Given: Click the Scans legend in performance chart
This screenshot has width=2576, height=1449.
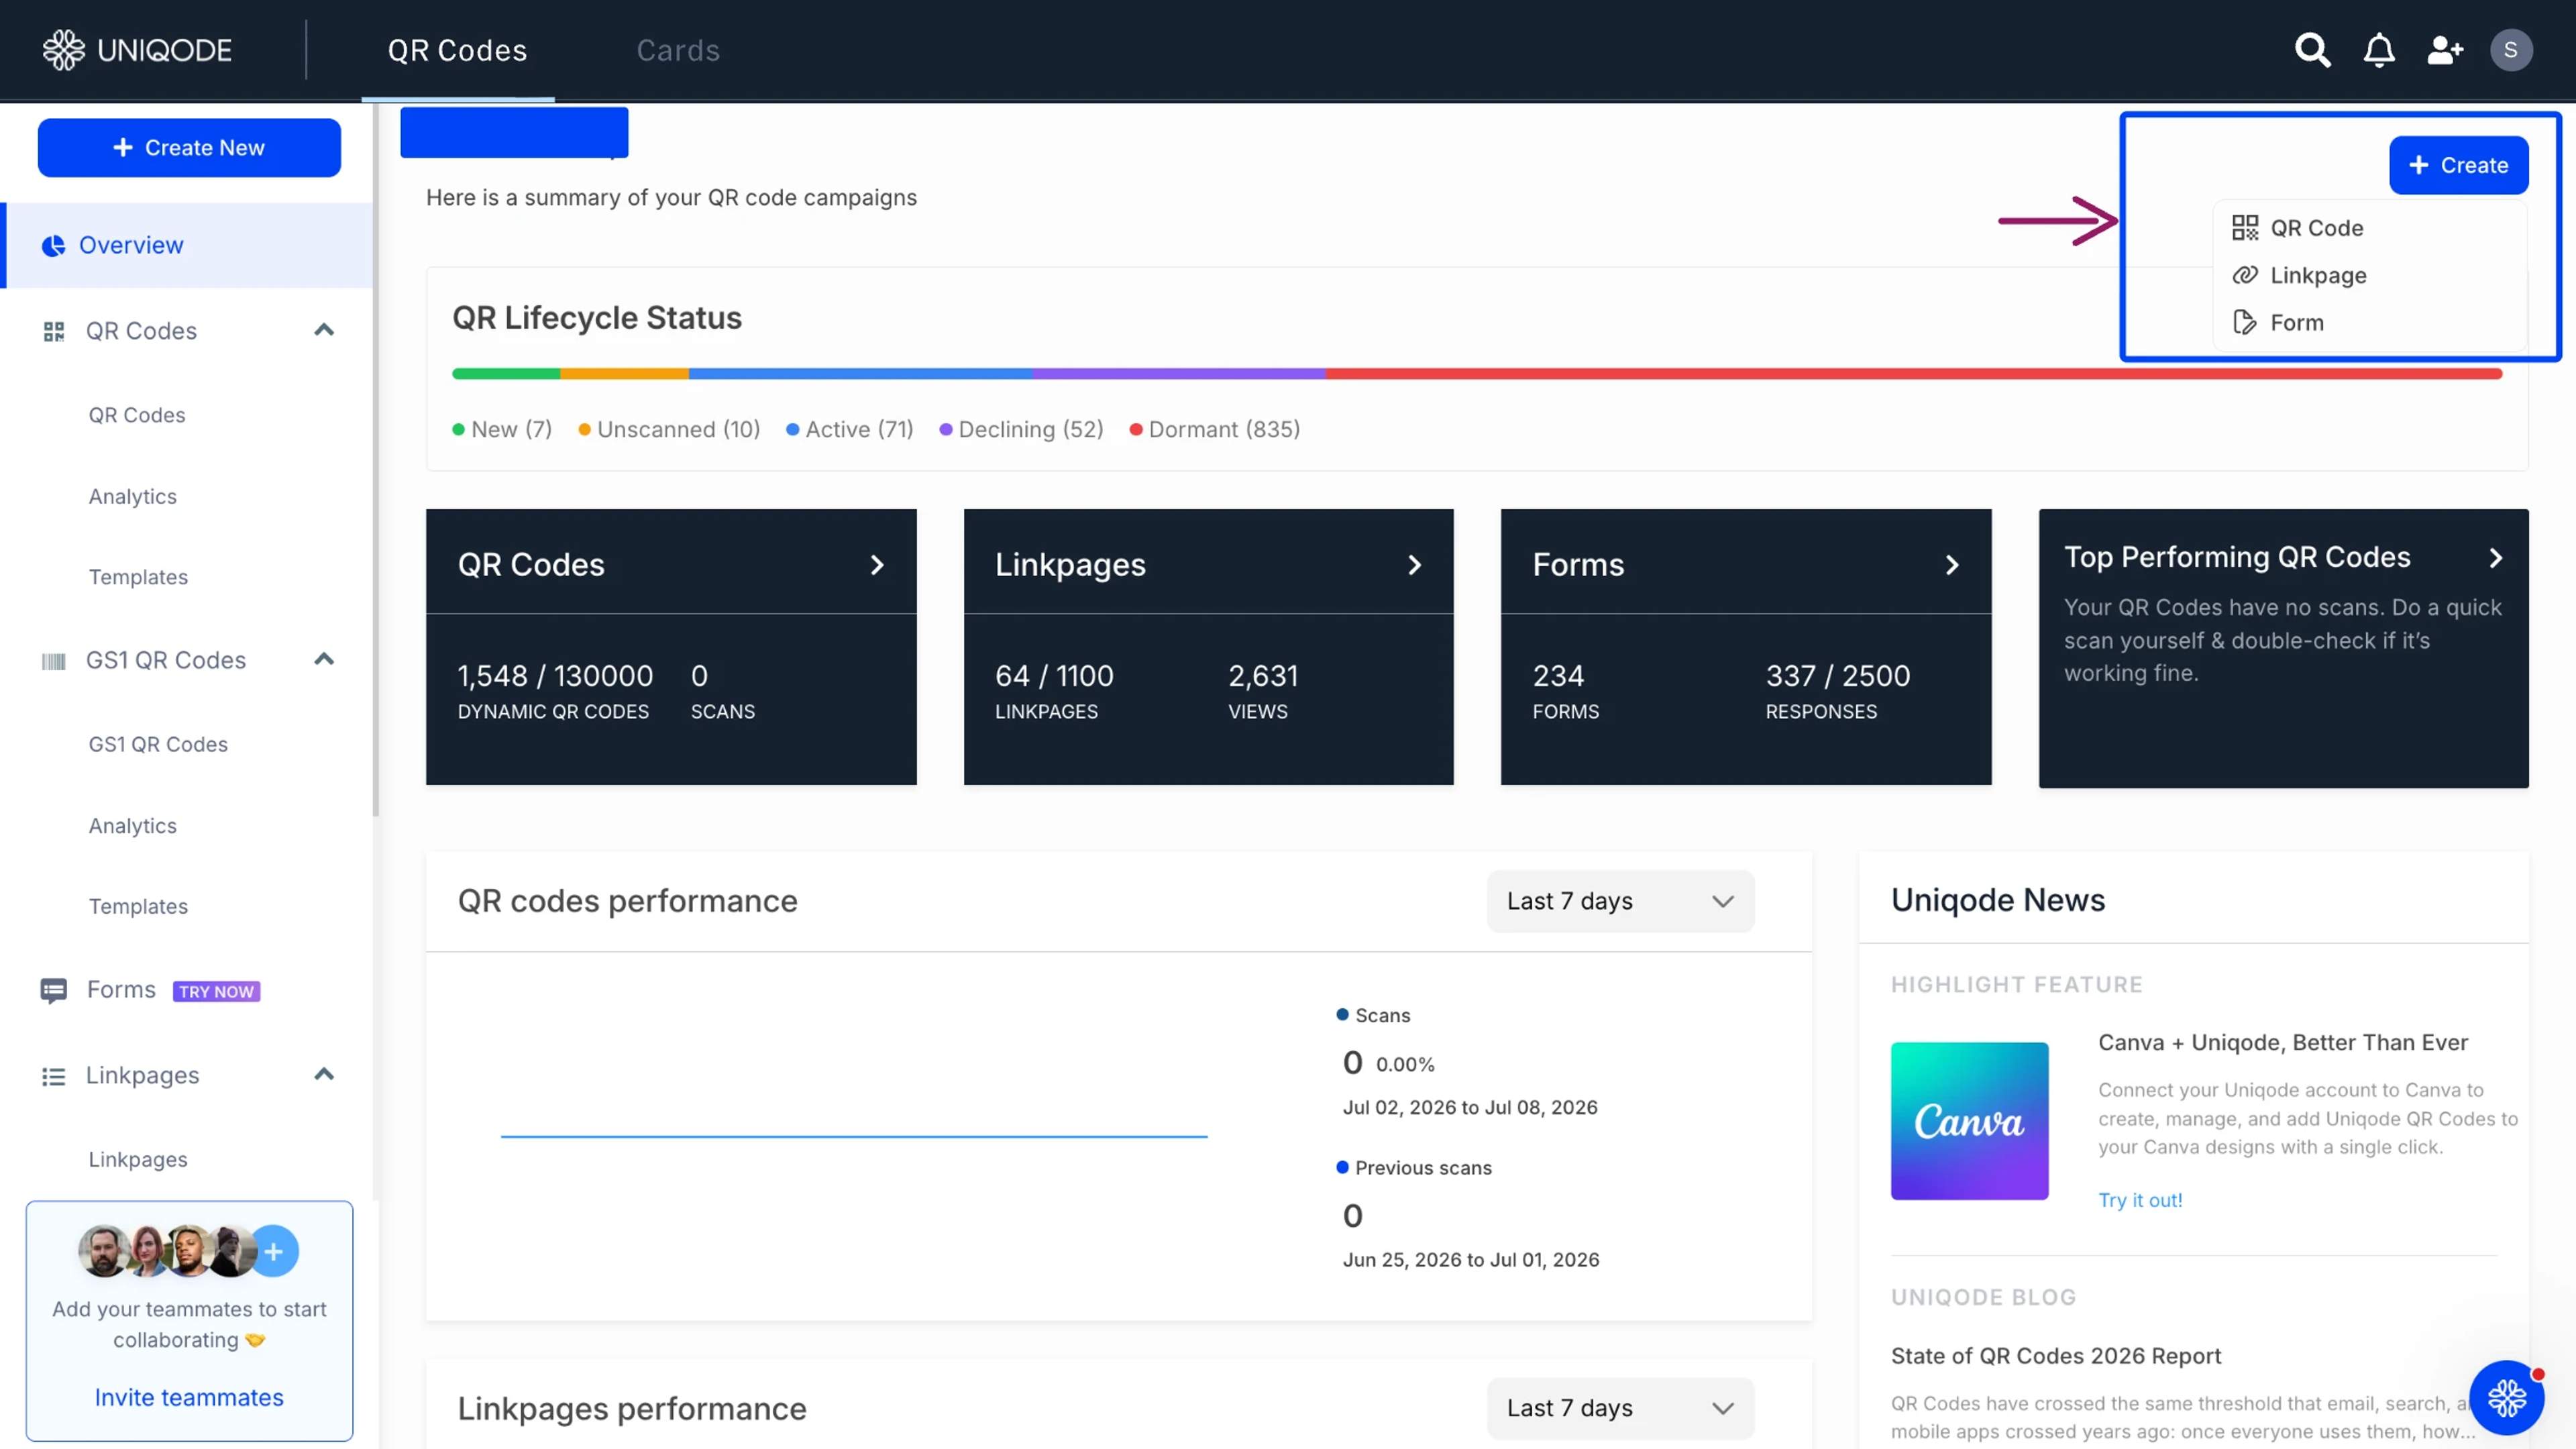Looking at the screenshot, I should coord(1373,1016).
